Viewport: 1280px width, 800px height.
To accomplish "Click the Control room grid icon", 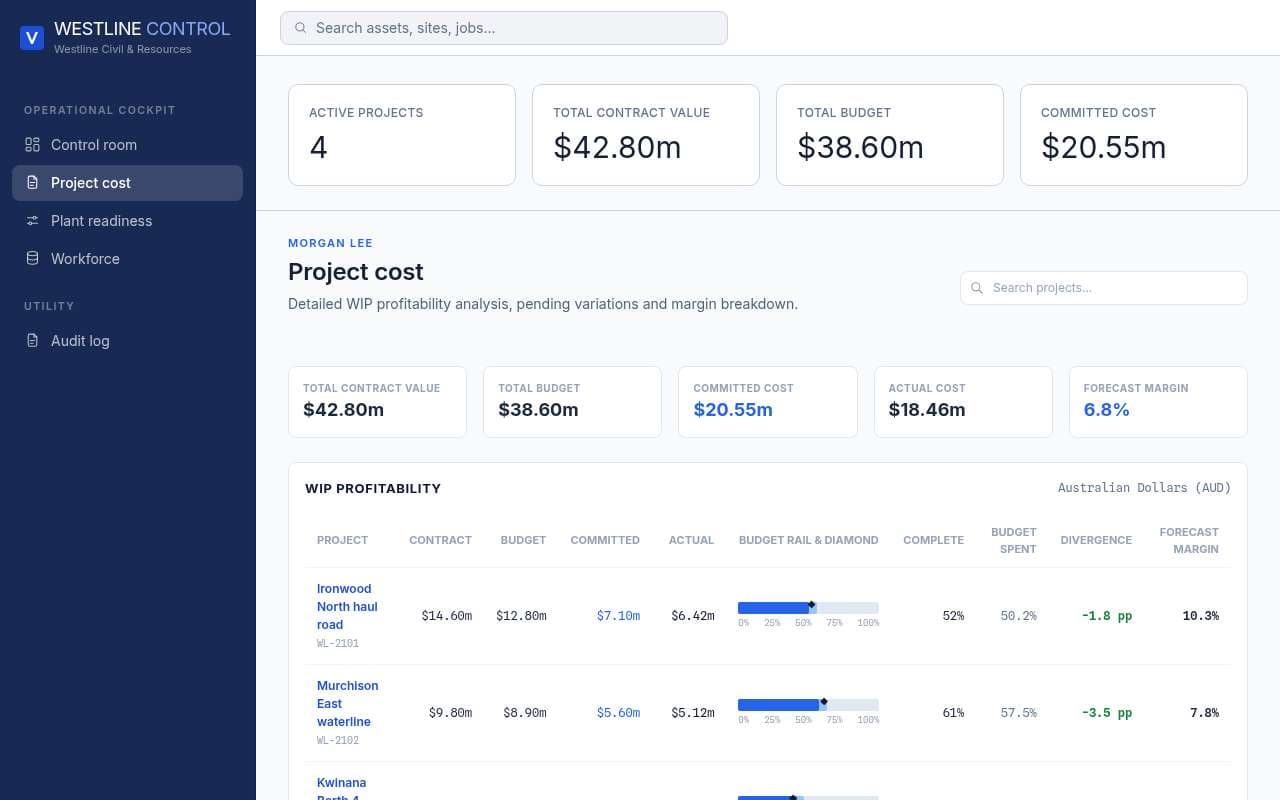I will 32,145.
